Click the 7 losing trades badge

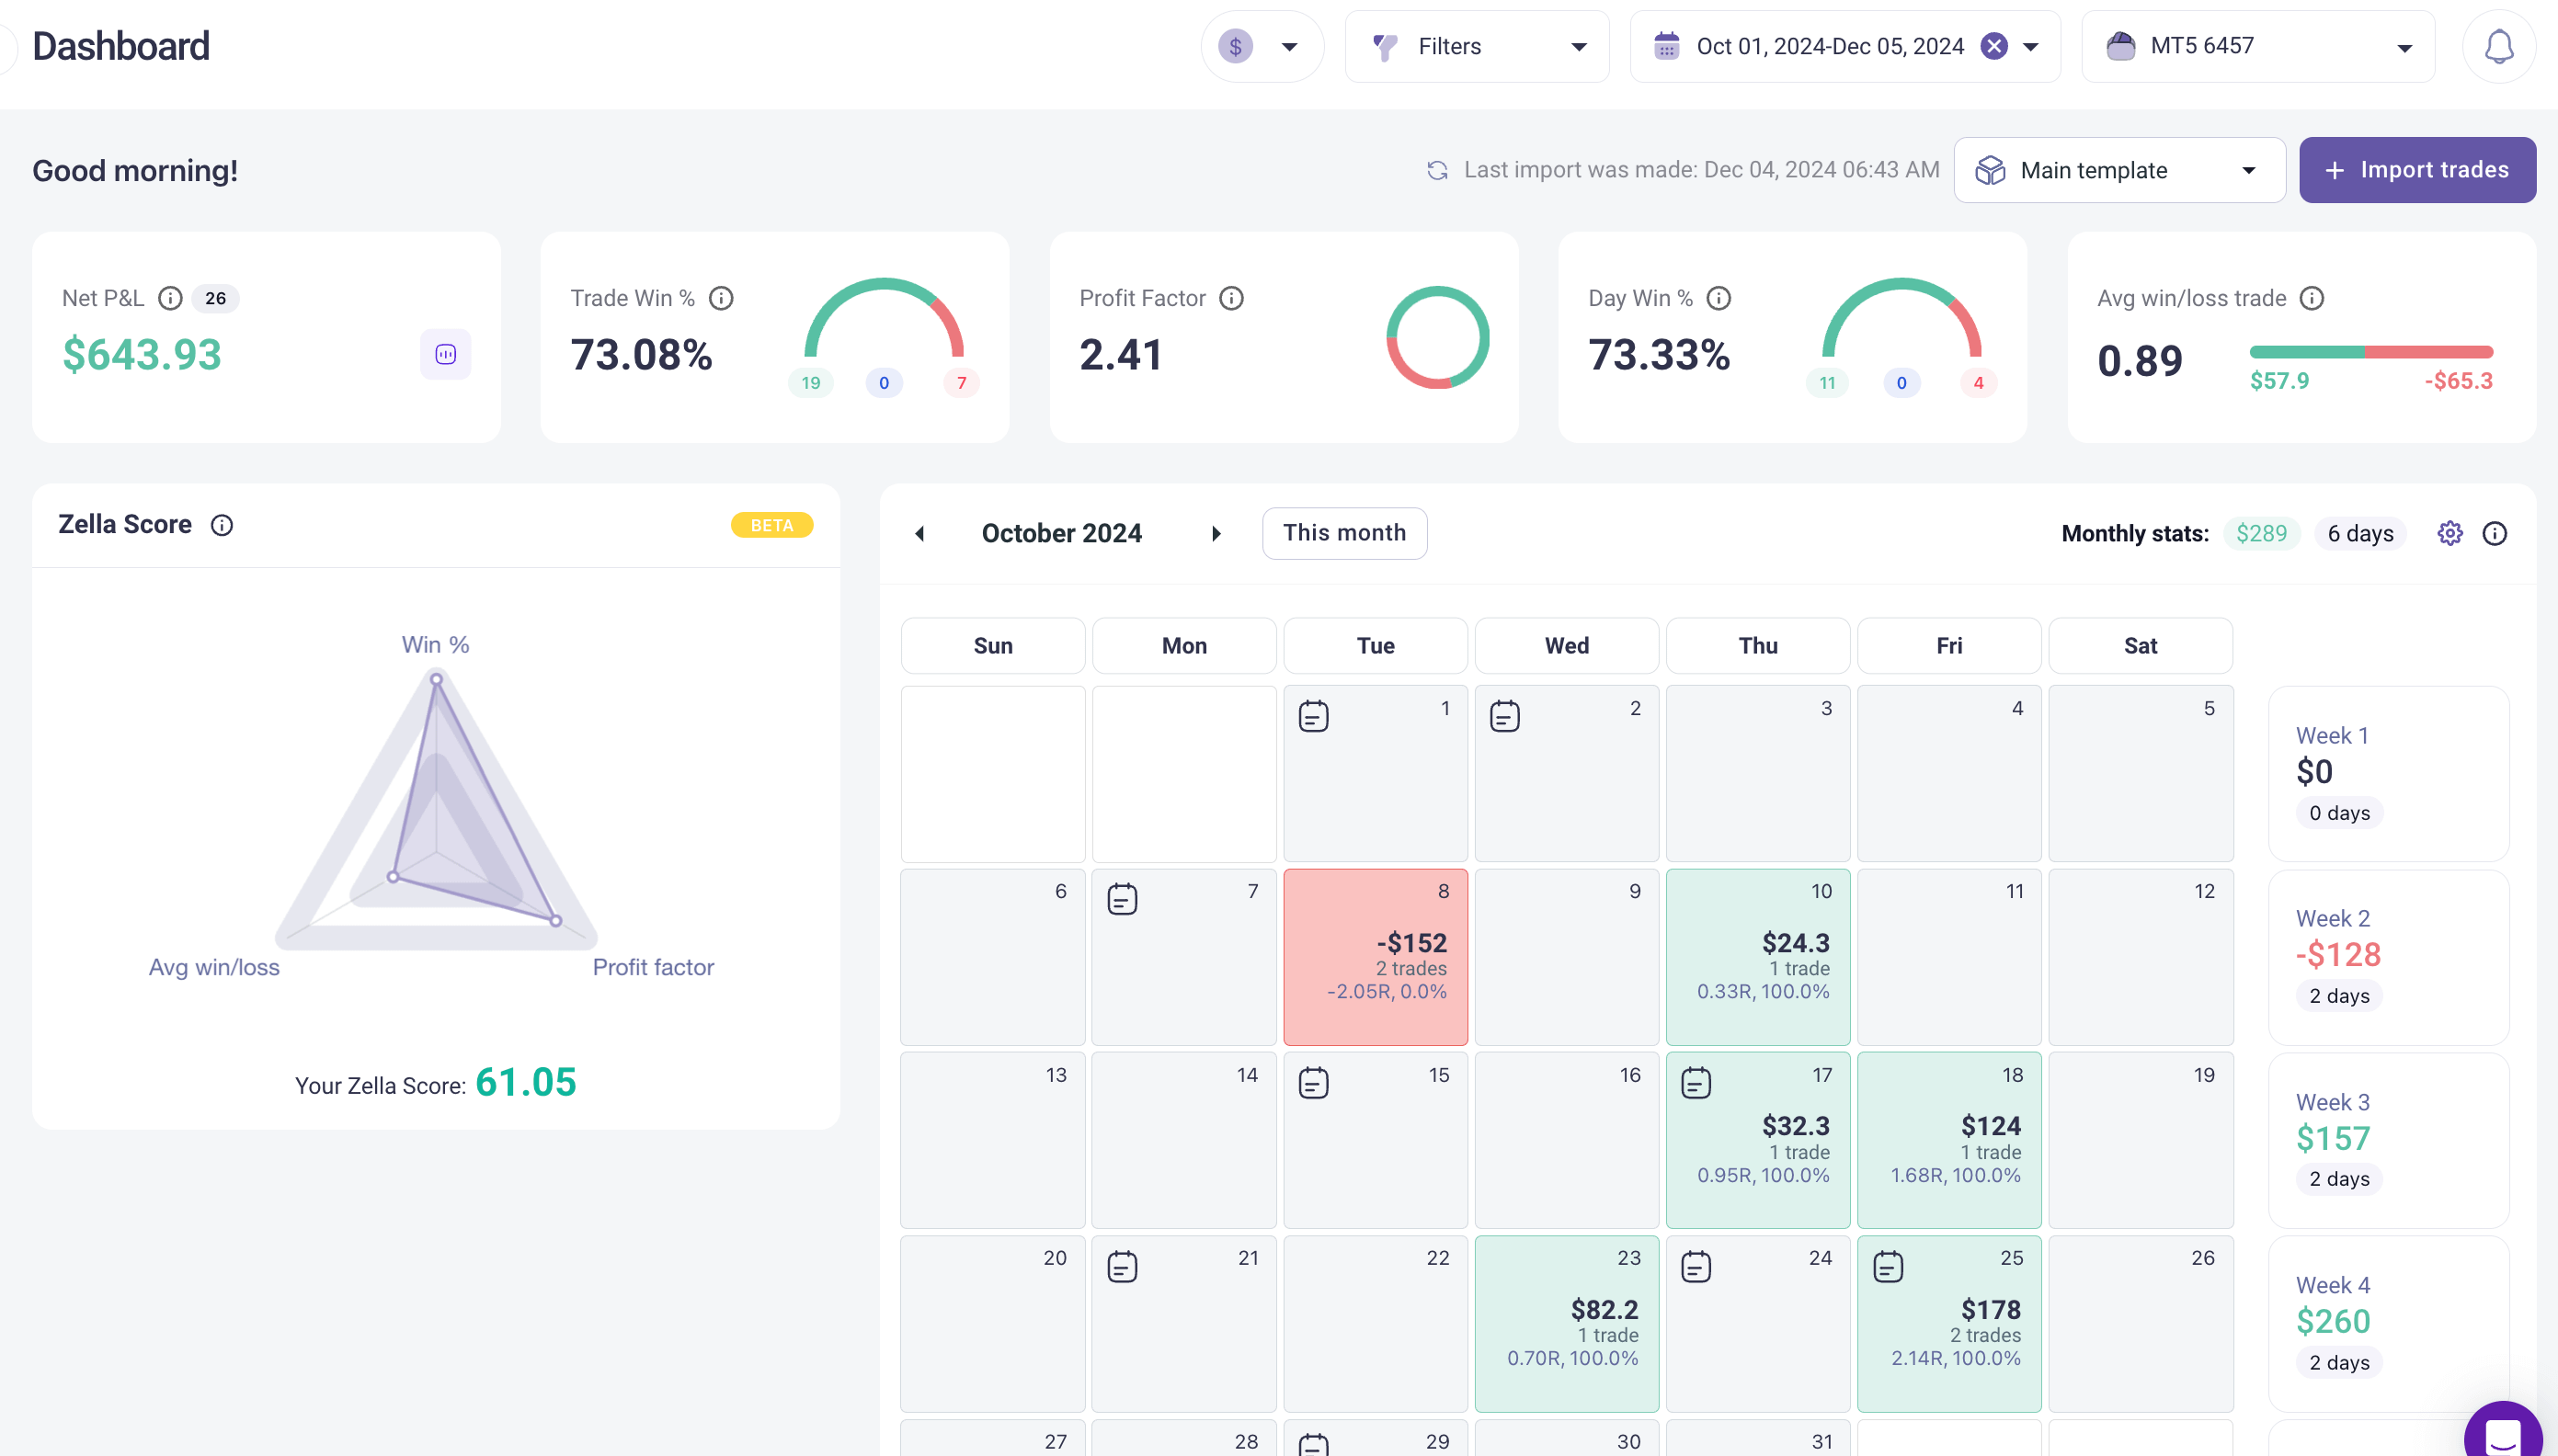961,383
